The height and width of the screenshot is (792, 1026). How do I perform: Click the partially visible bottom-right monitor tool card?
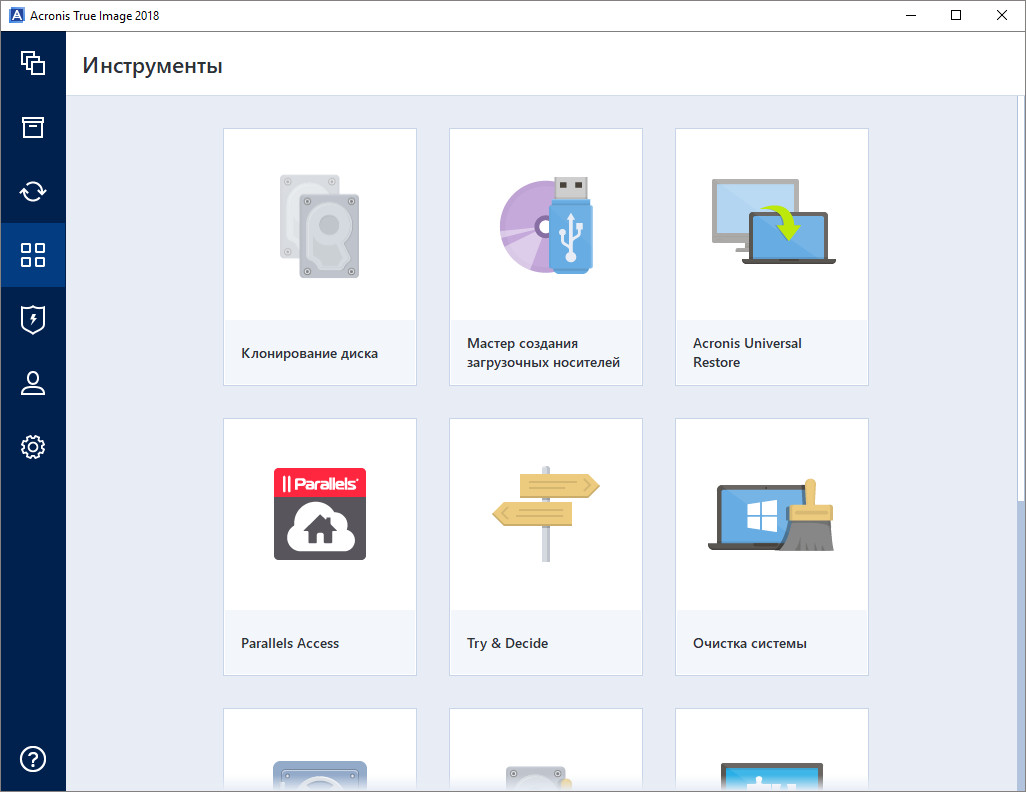point(772,750)
